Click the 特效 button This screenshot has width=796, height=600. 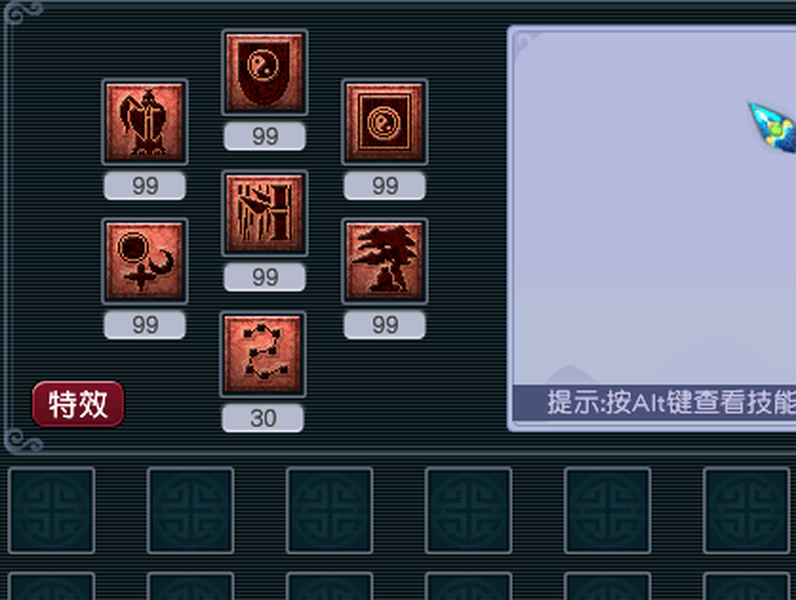(78, 404)
